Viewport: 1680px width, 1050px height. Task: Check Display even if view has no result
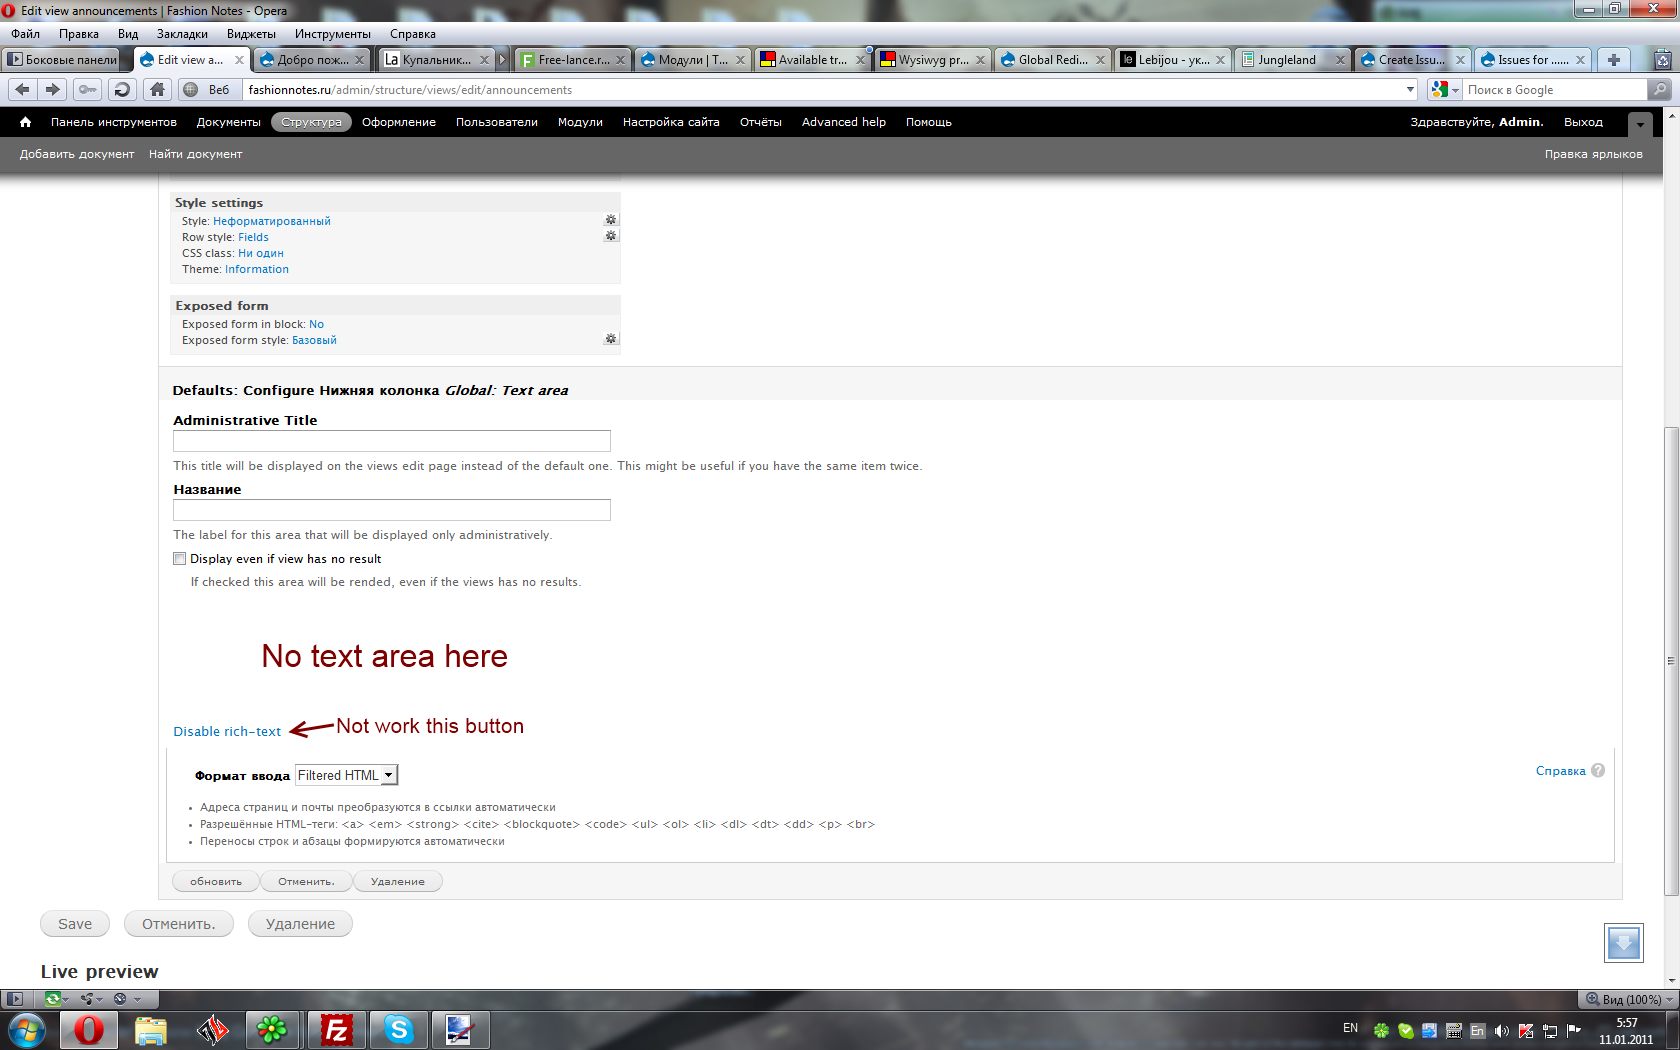[x=179, y=558]
